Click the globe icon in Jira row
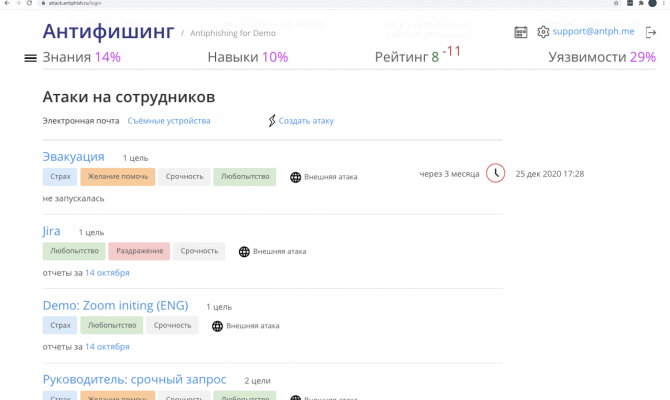 244,252
